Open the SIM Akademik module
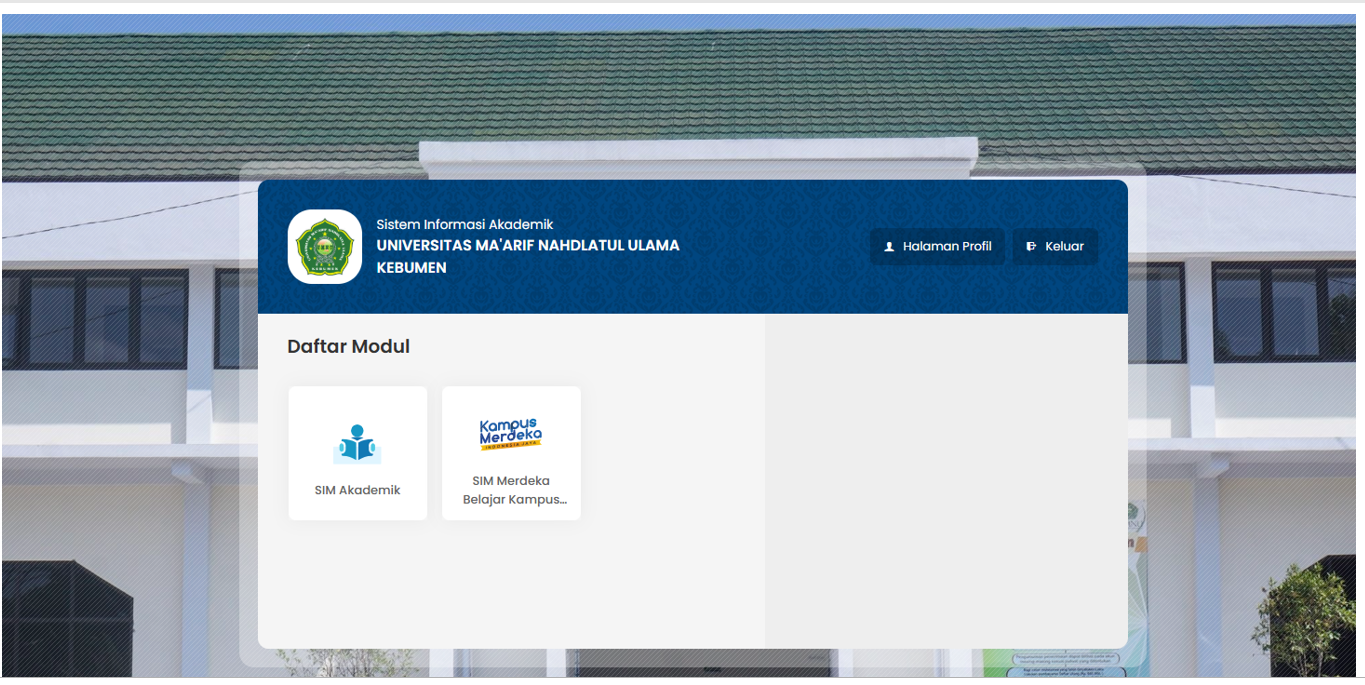 pos(358,453)
